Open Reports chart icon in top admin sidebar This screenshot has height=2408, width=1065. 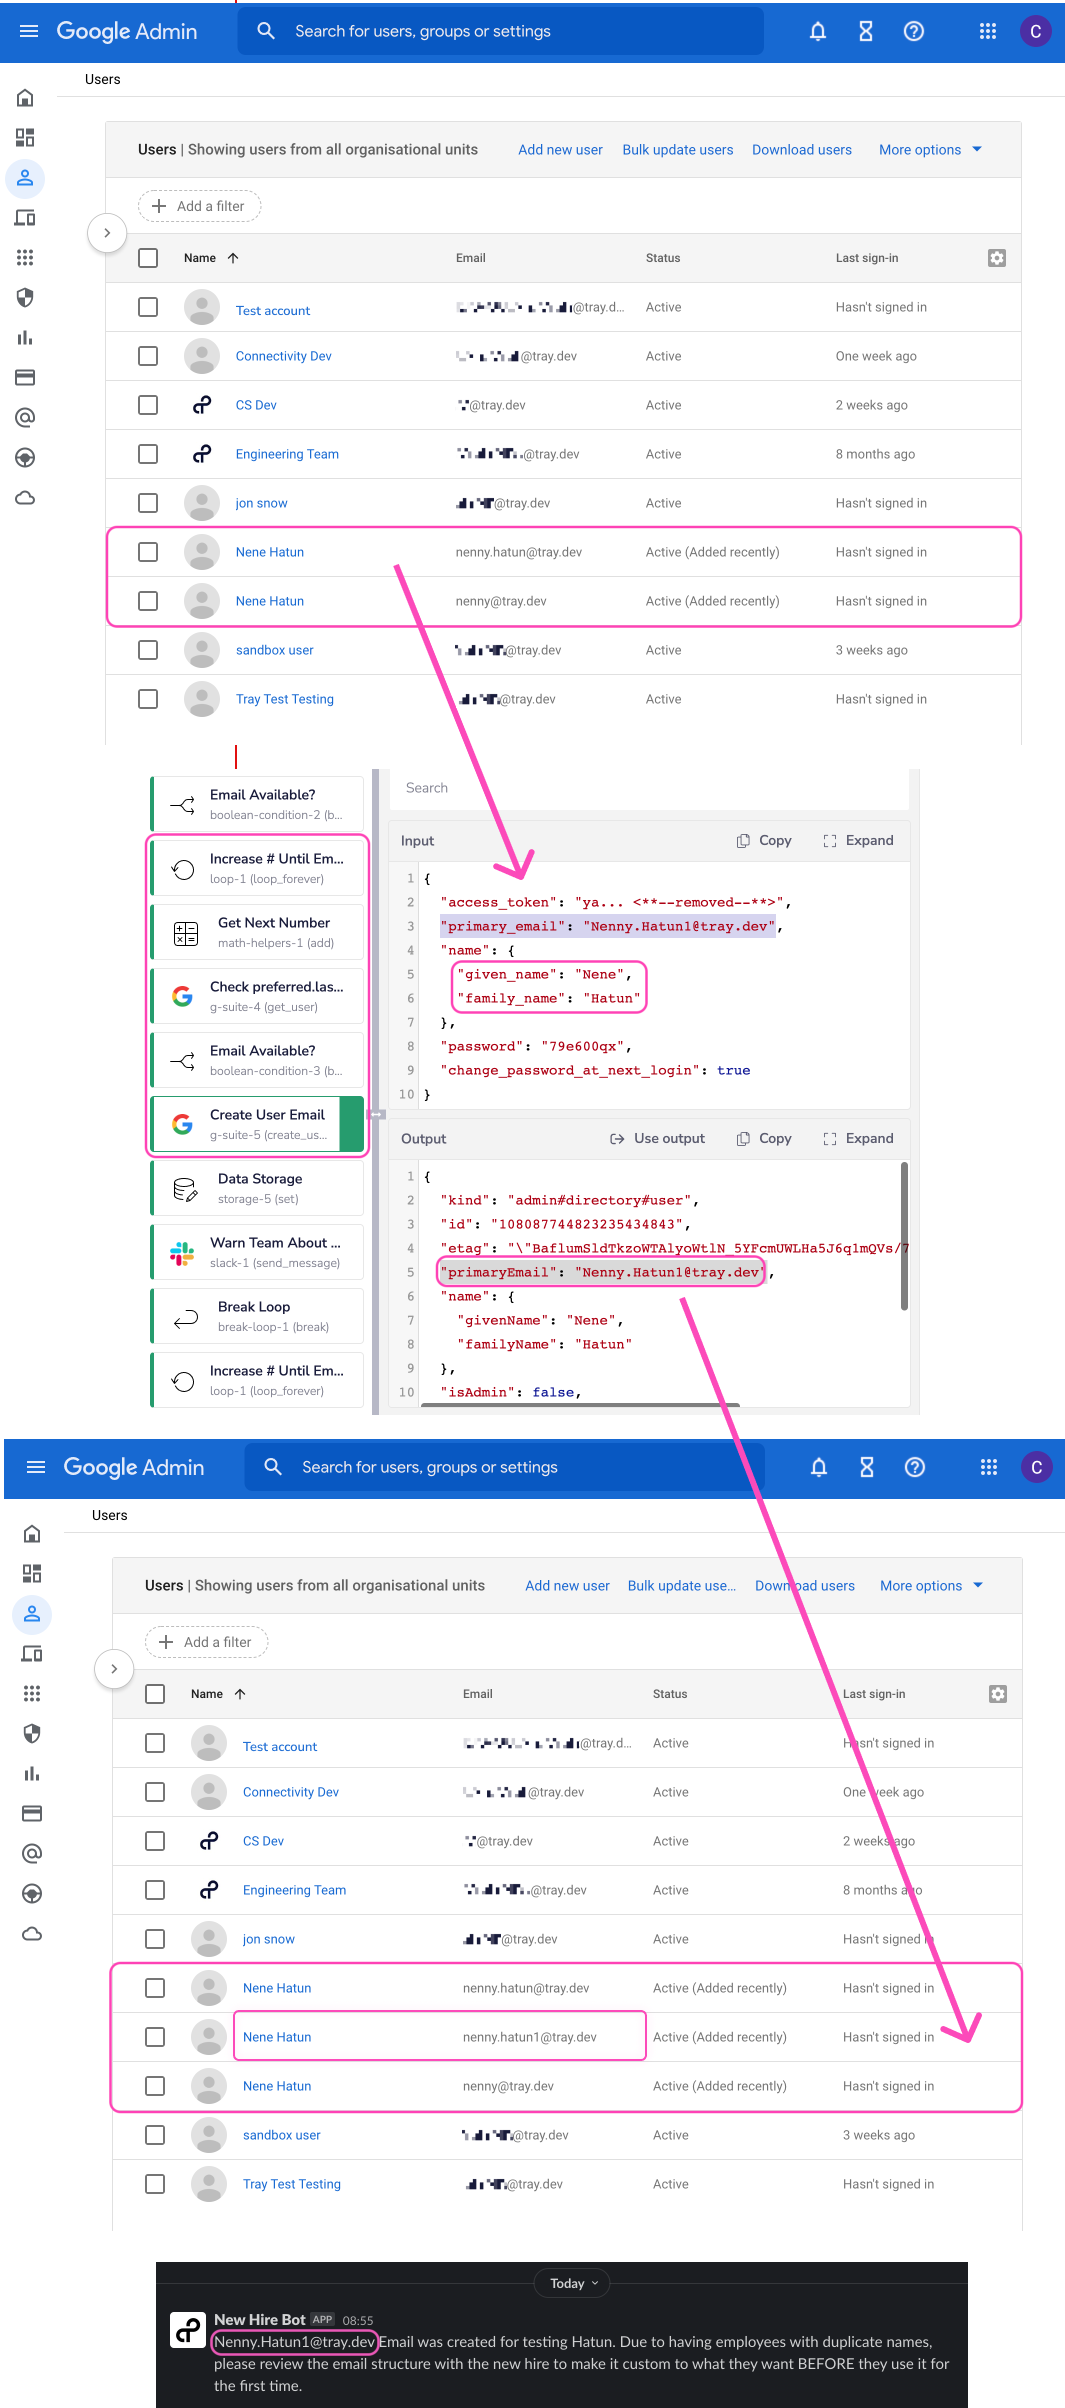(25, 337)
